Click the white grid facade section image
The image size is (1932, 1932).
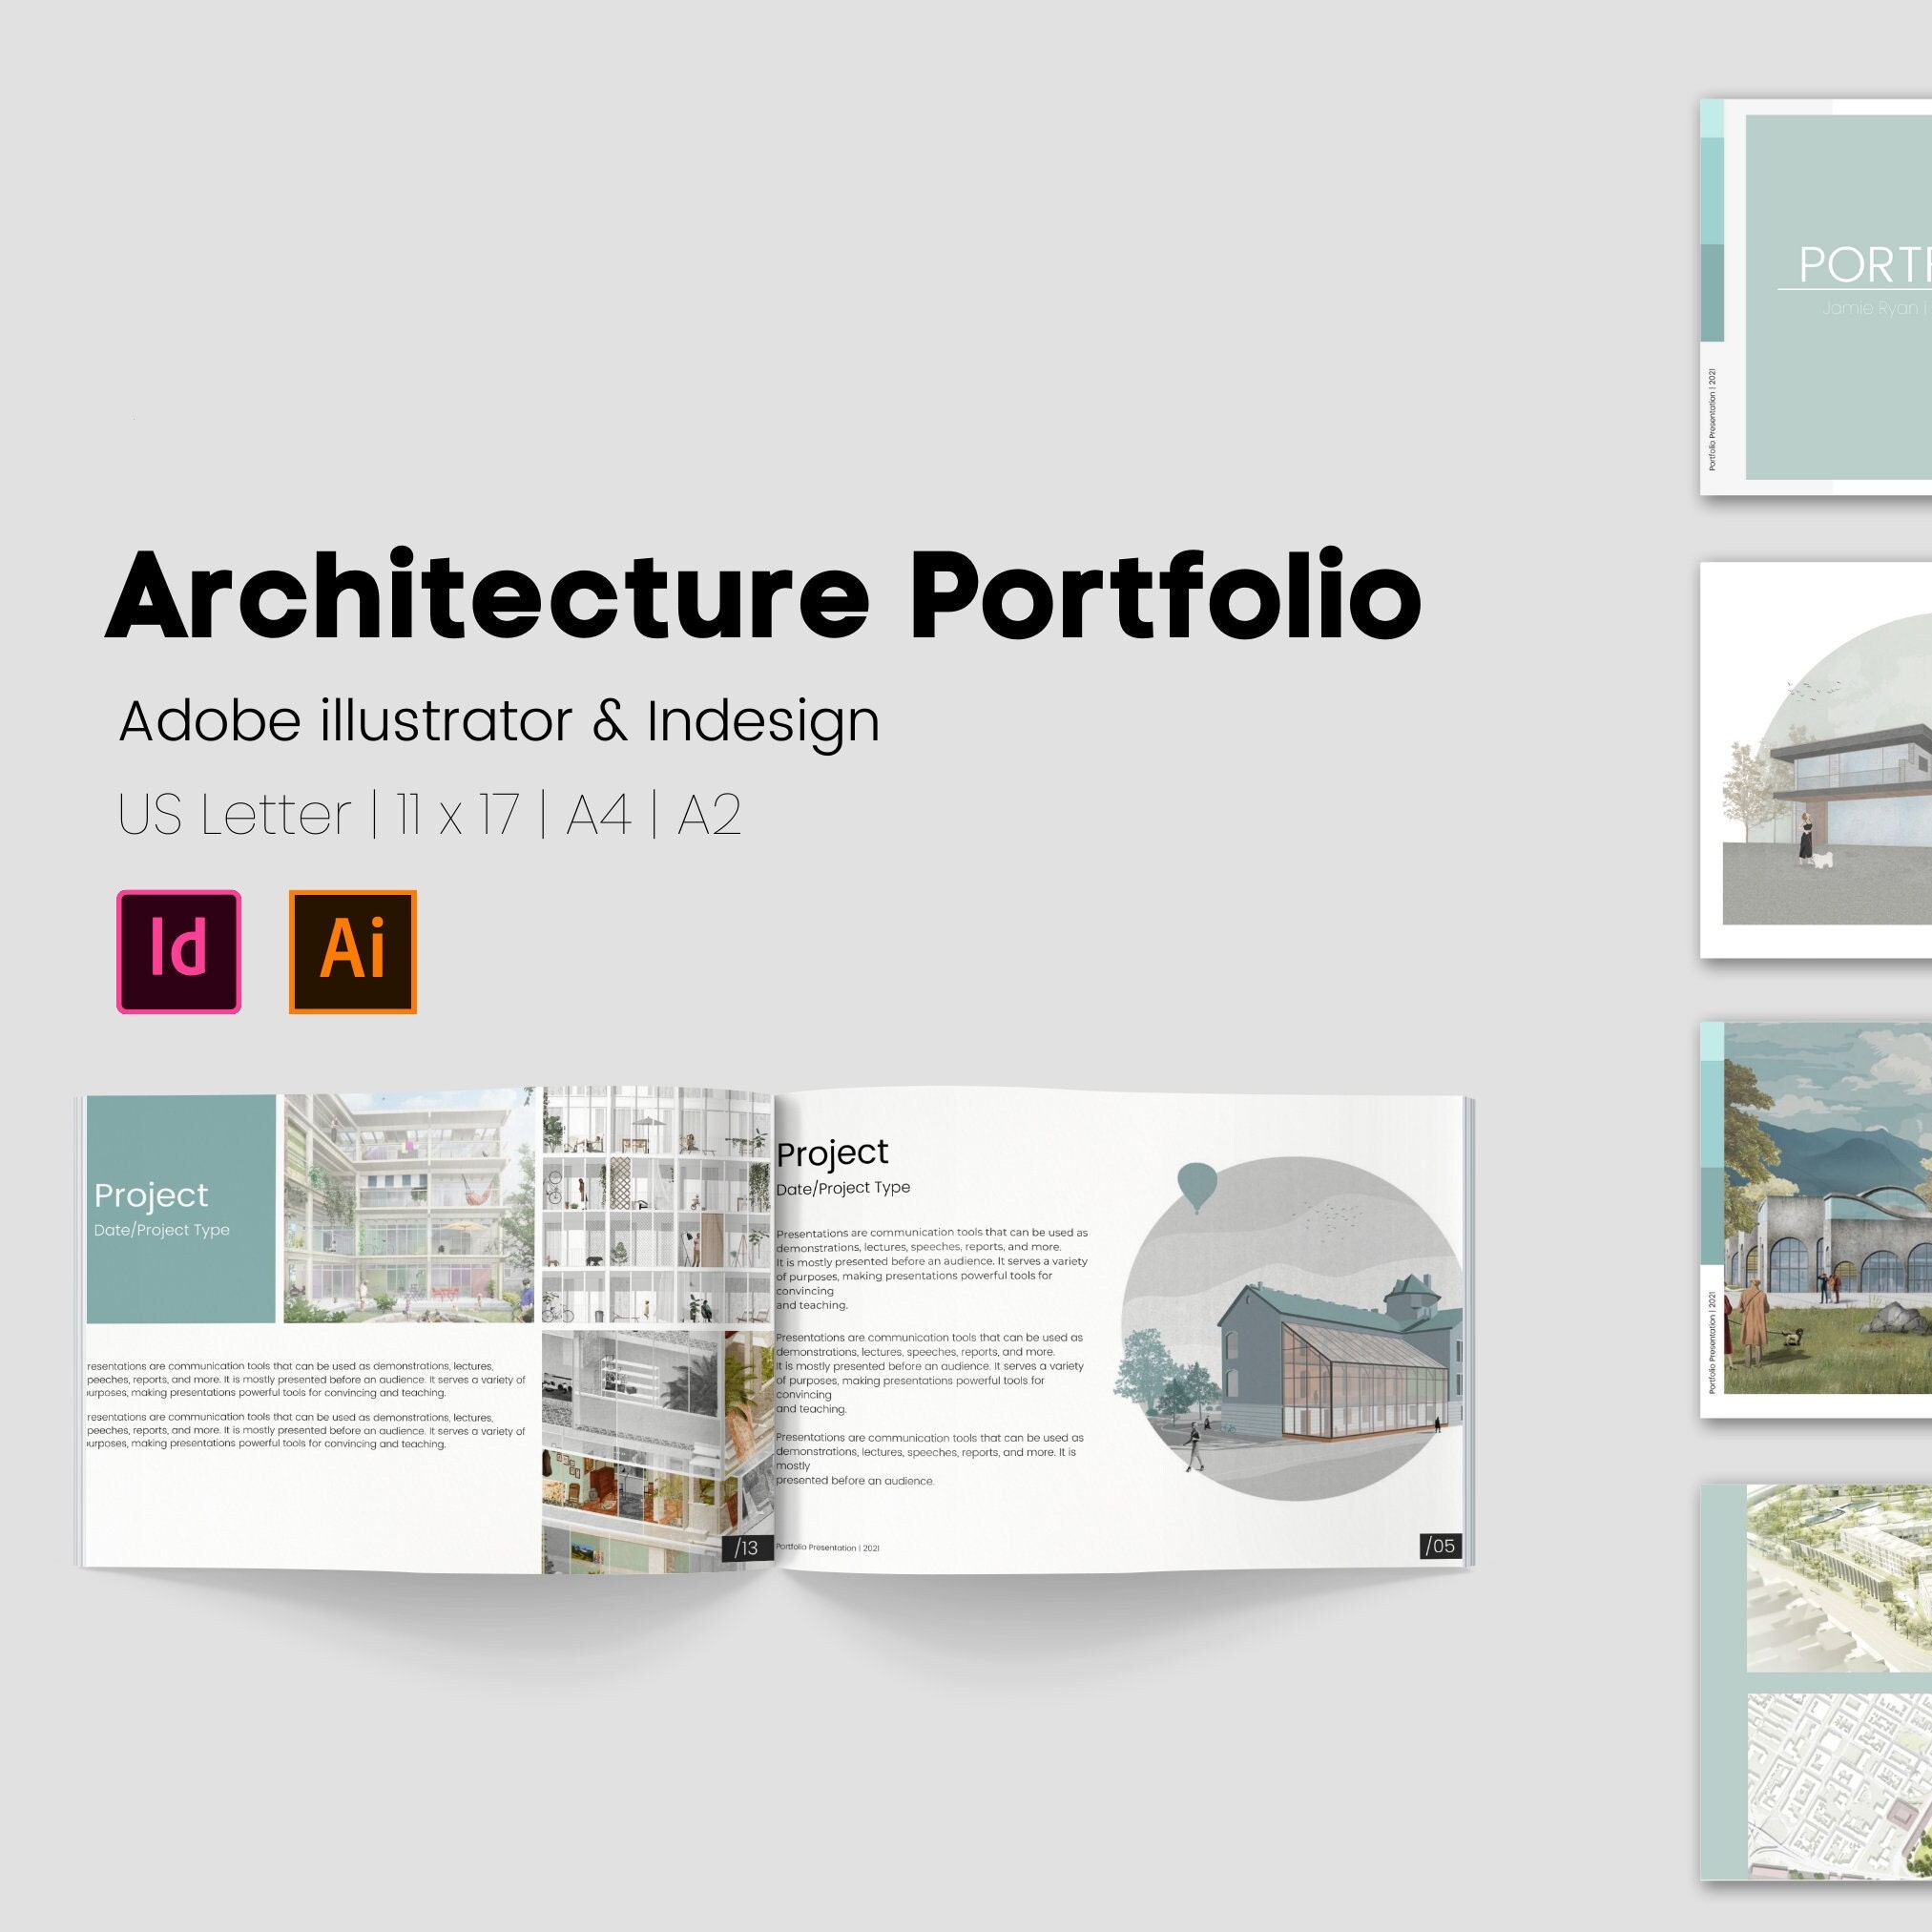[657, 1207]
